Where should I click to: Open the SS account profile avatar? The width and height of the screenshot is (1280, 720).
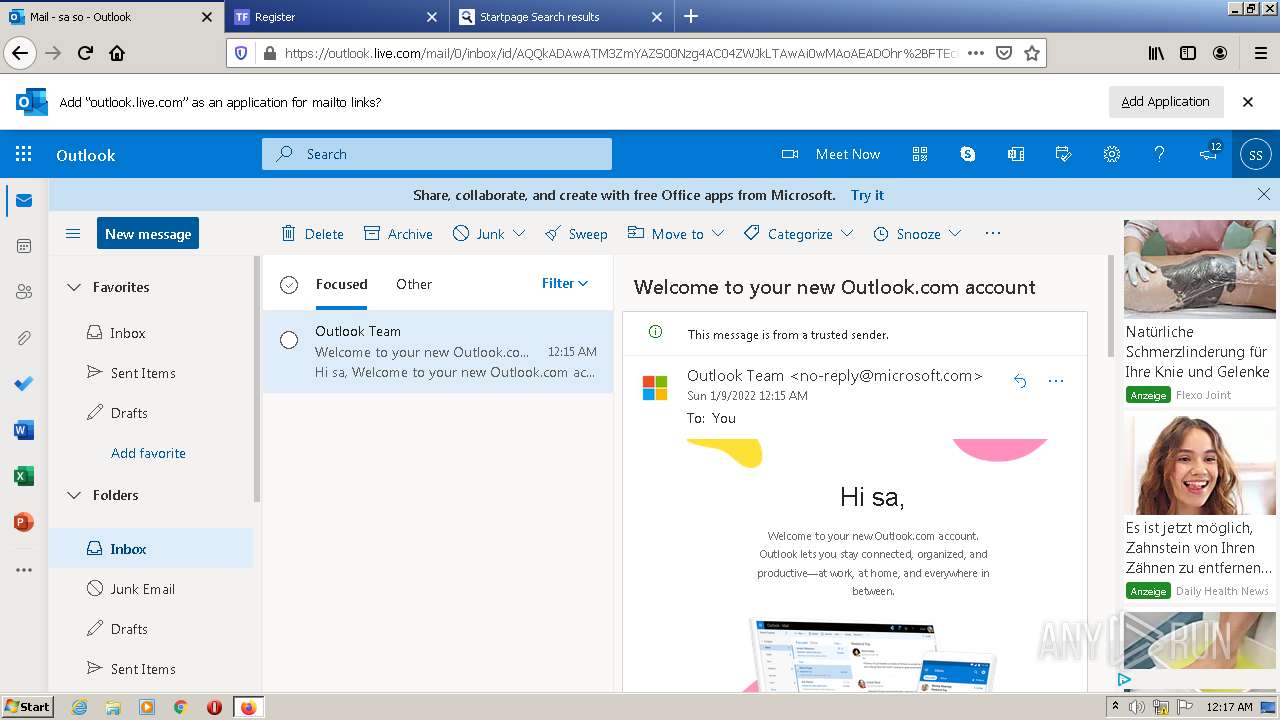[x=1256, y=154]
